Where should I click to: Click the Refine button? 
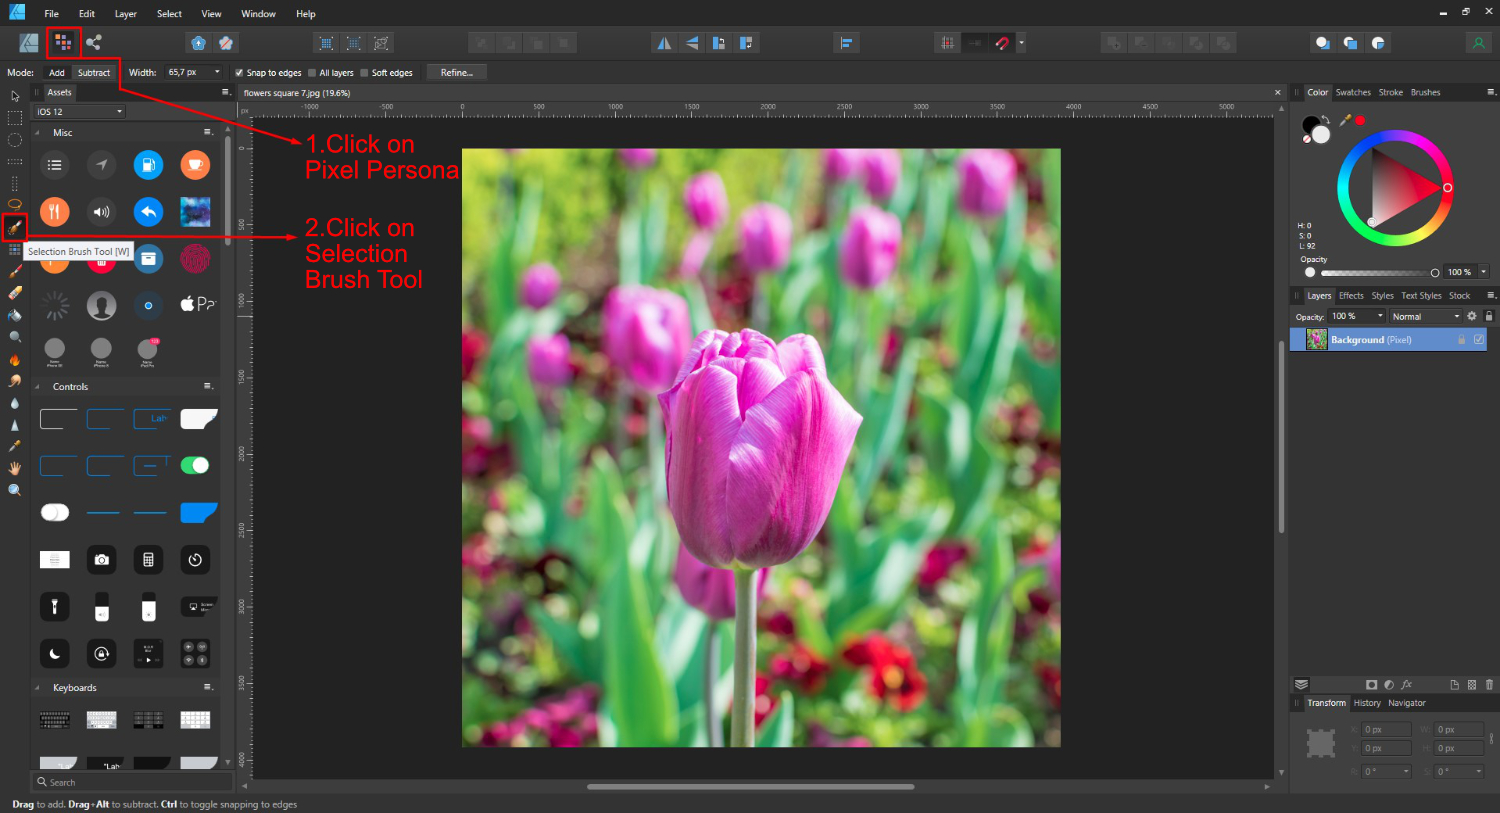(456, 71)
